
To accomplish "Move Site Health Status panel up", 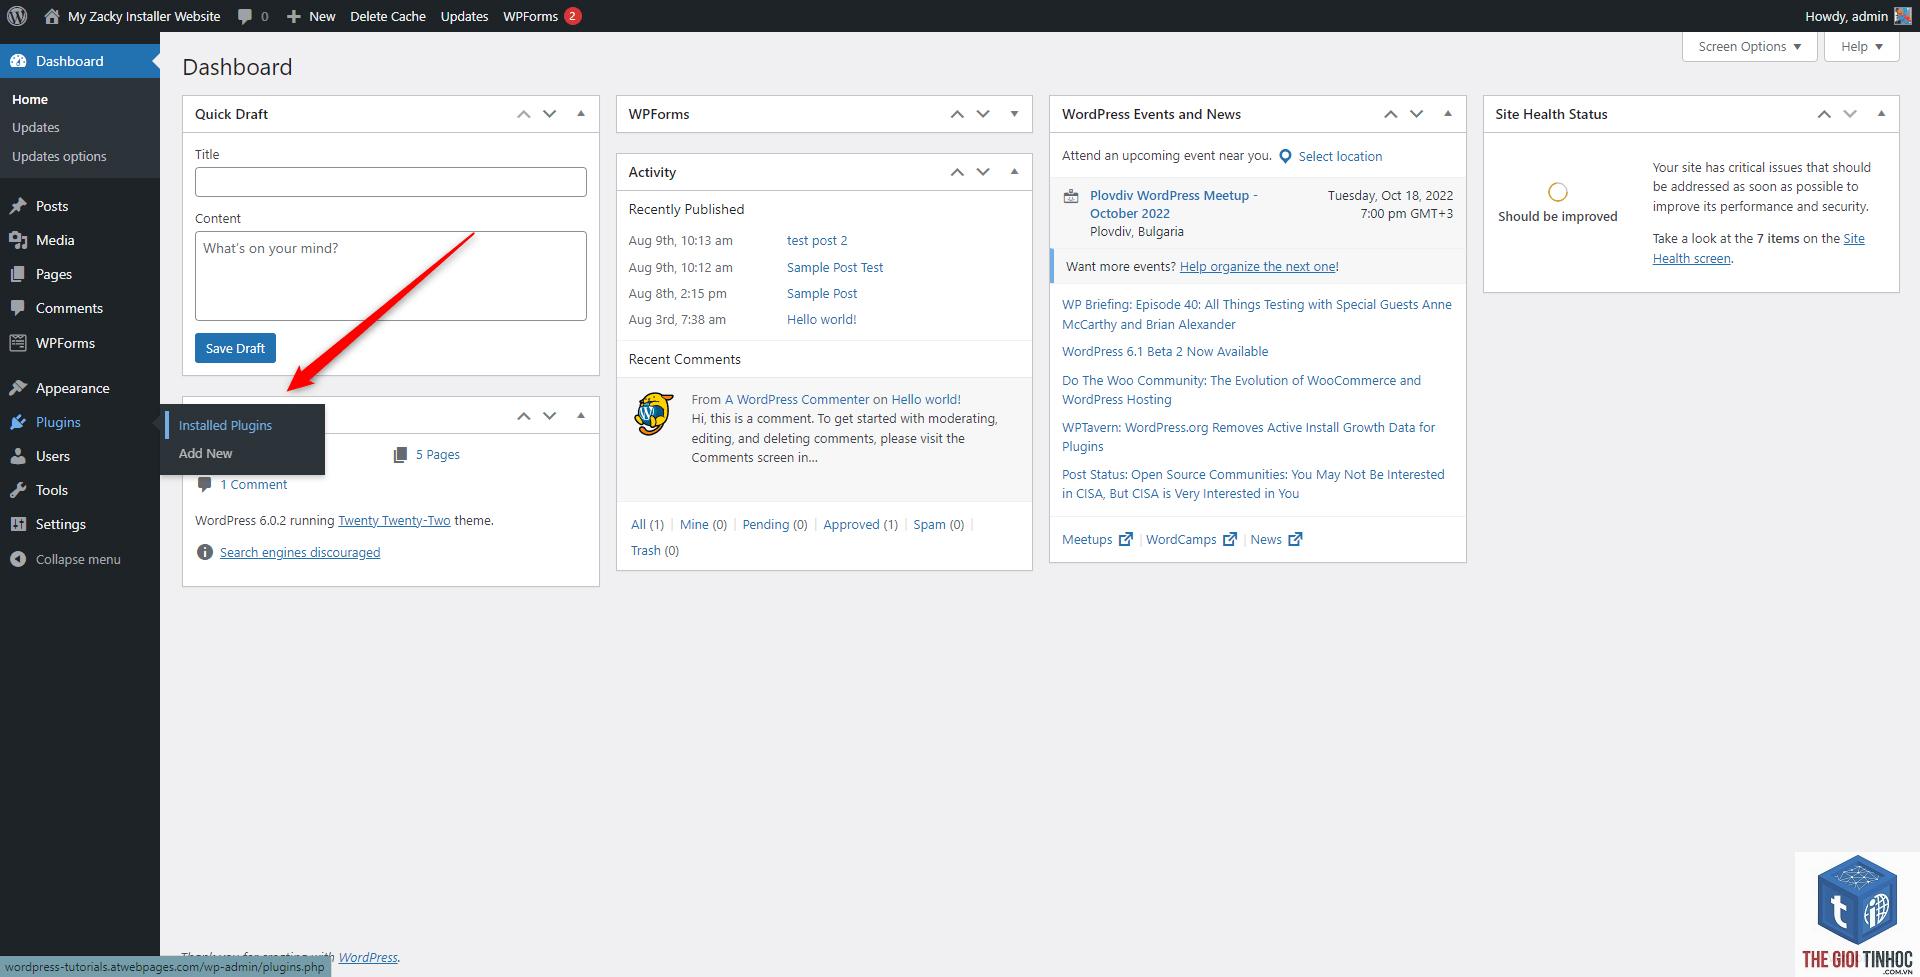I will pos(1824,114).
